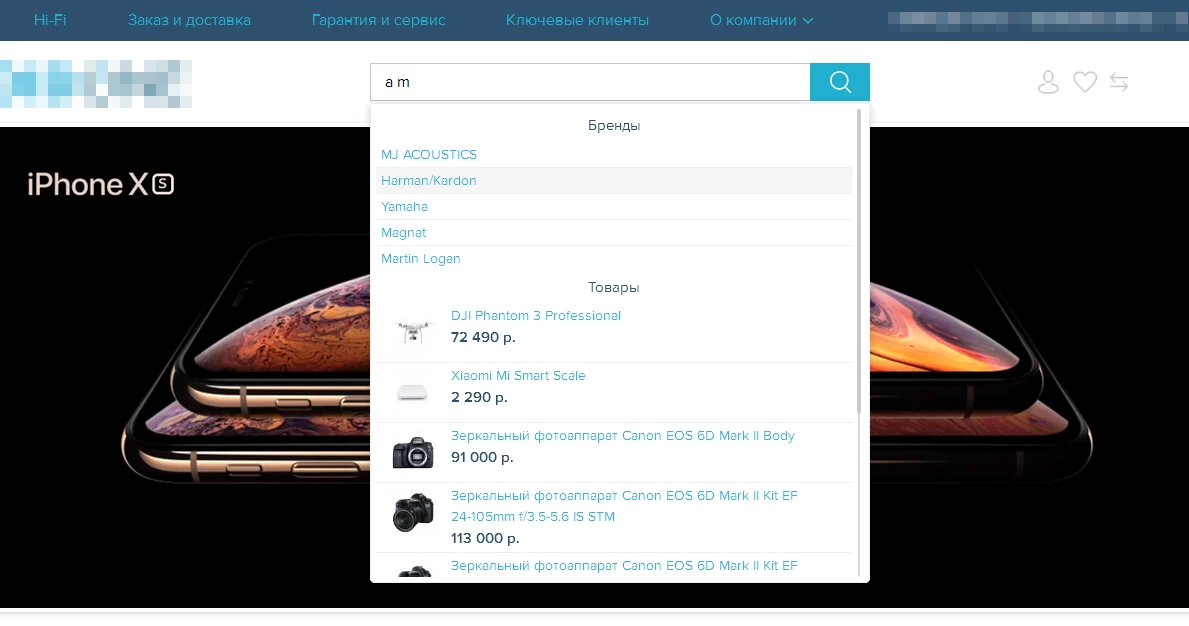1189x626 pixels.
Task: Click the 72 490 р. price
Action: point(483,337)
